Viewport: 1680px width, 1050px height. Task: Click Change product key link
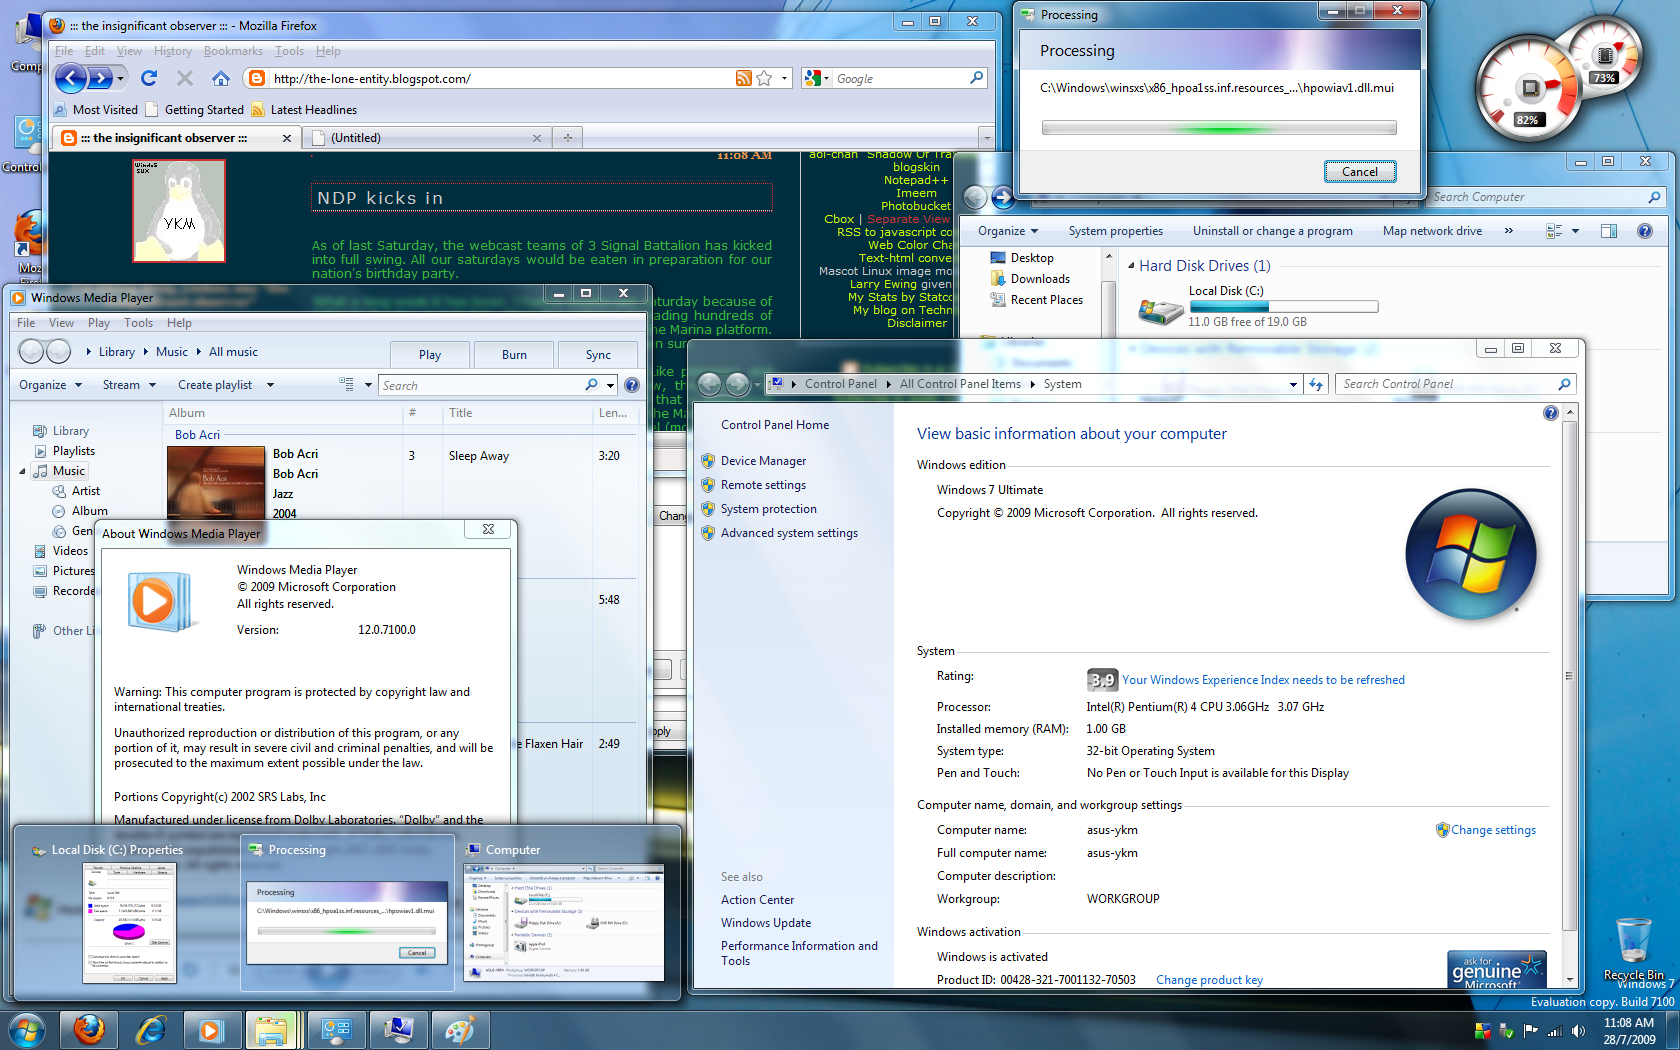coord(1209,980)
